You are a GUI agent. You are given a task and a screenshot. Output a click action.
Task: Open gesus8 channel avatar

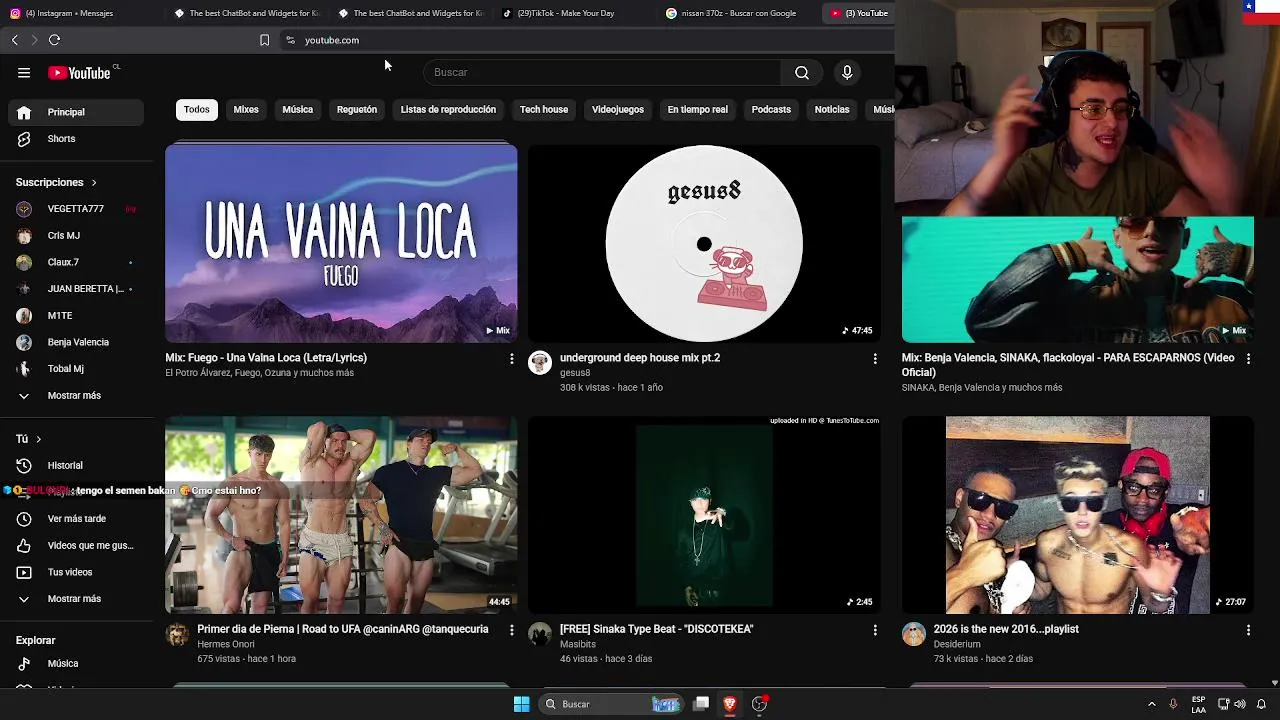pos(540,363)
